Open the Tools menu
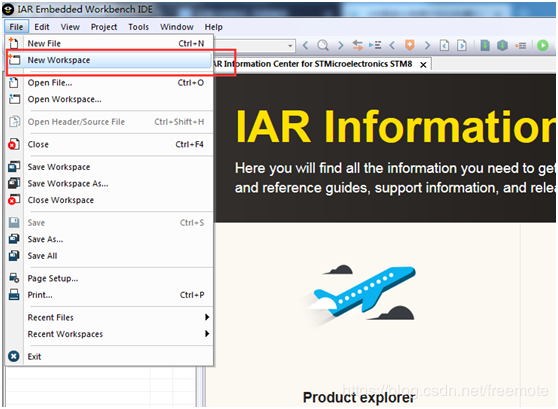The width and height of the screenshot is (558, 409). (x=138, y=27)
